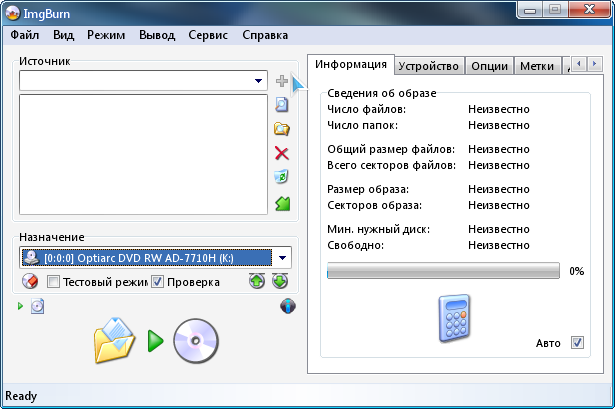
Task: Load the drive tray with the green down arrow
Action: point(280,281)
